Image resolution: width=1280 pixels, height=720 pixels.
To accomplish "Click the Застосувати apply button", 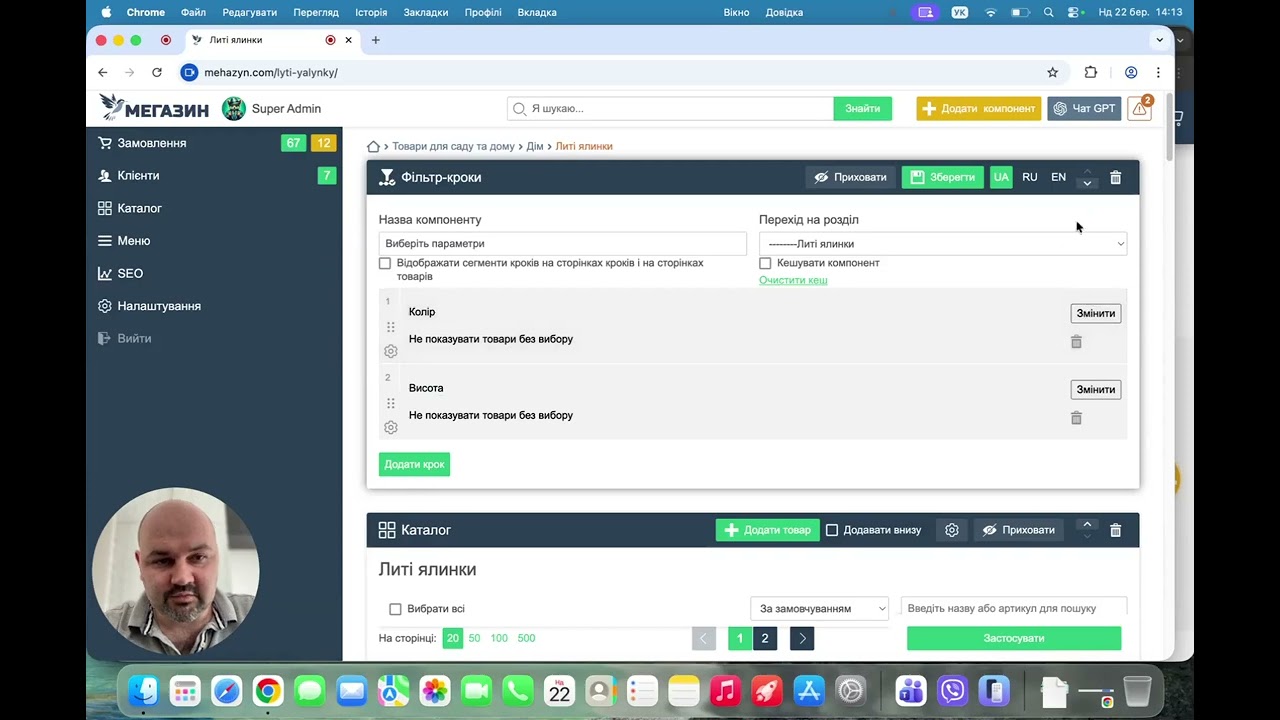I will [x=1014, y=638].
